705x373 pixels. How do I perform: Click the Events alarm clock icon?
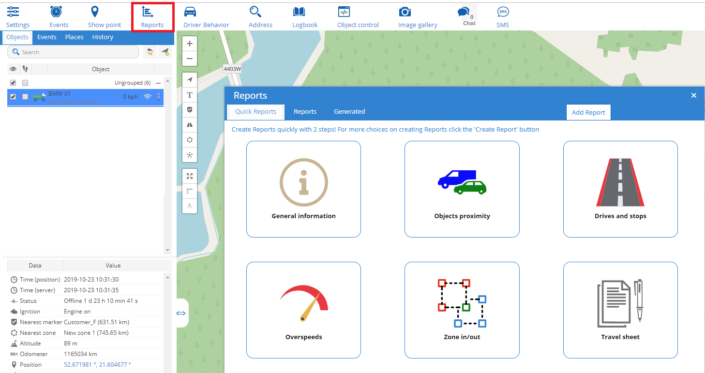click(x=56, y=11)
